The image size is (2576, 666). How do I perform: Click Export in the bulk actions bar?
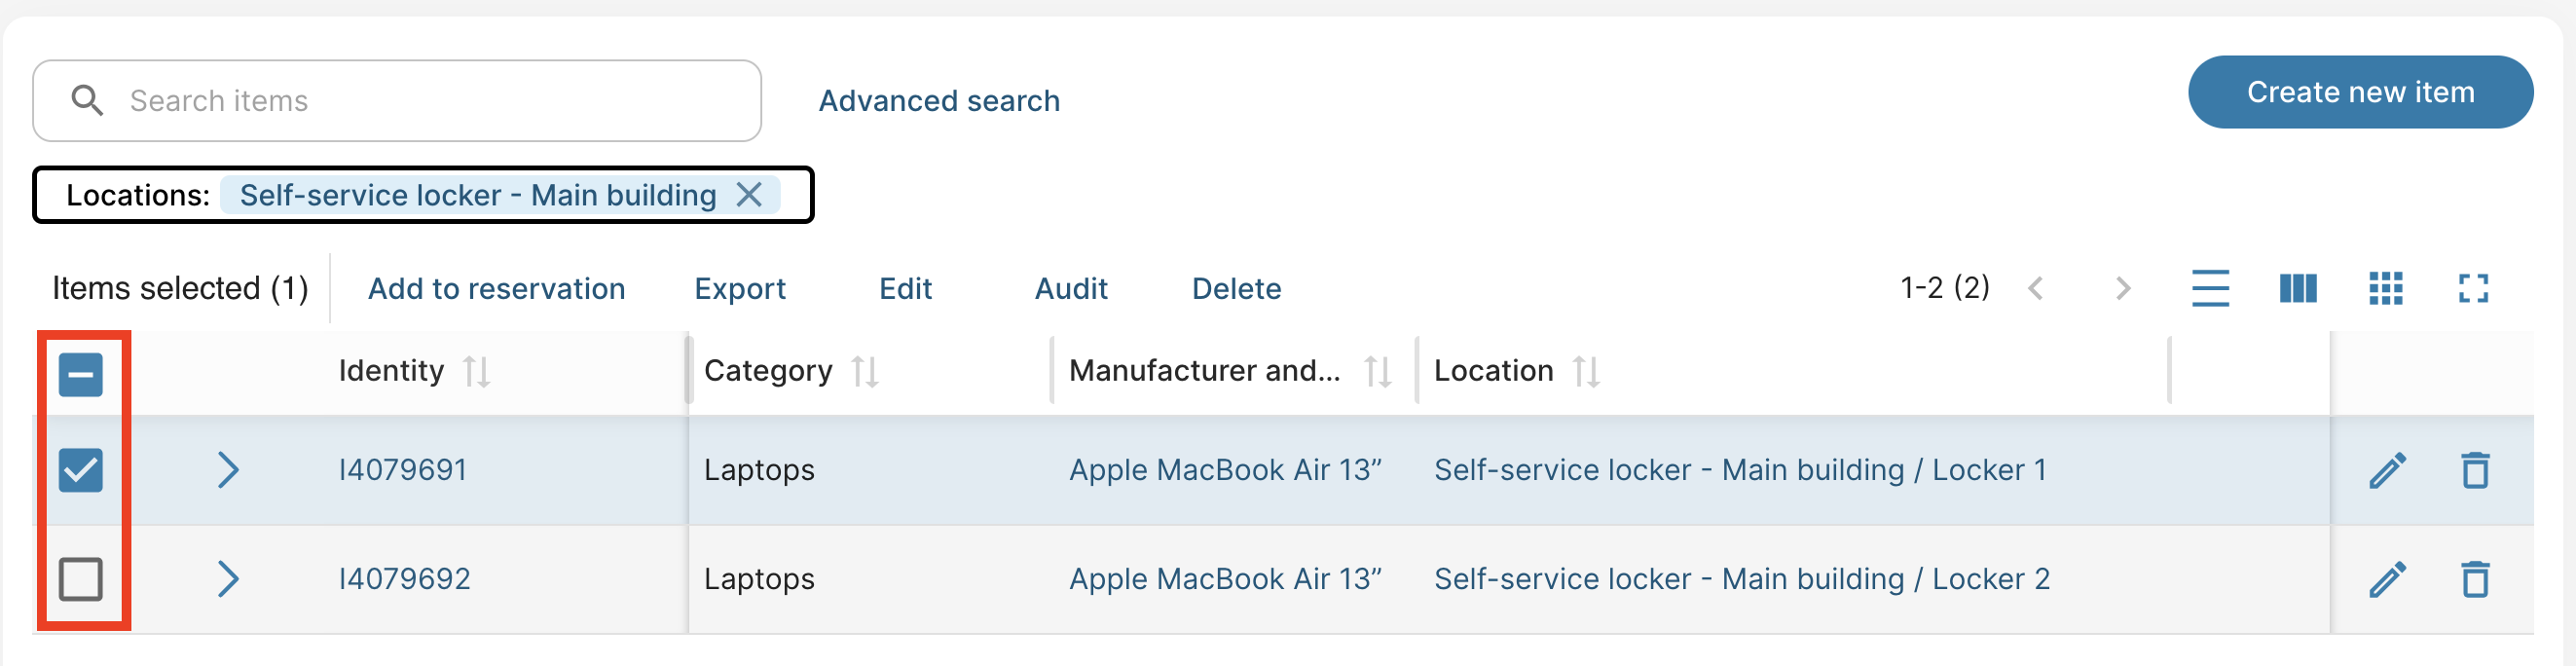pos(740,289)
